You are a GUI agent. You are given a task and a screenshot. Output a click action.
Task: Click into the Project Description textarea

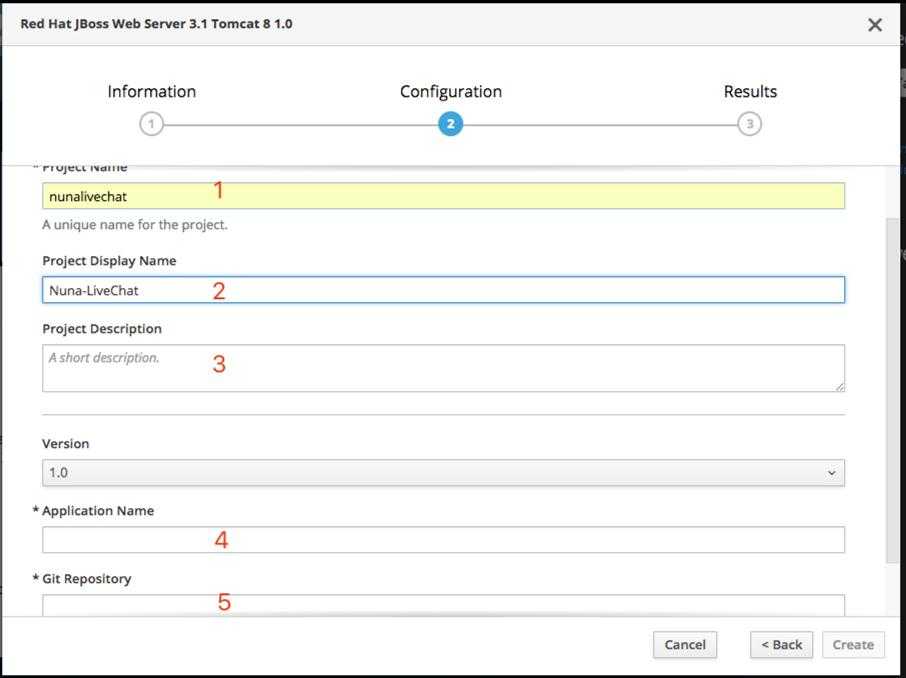click(x=443, y=368)
